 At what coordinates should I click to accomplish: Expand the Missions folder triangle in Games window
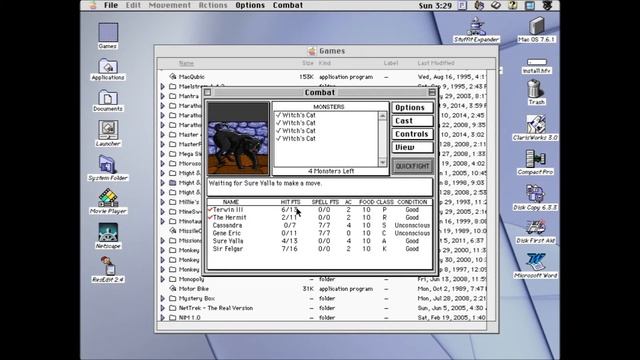[162, 240]
